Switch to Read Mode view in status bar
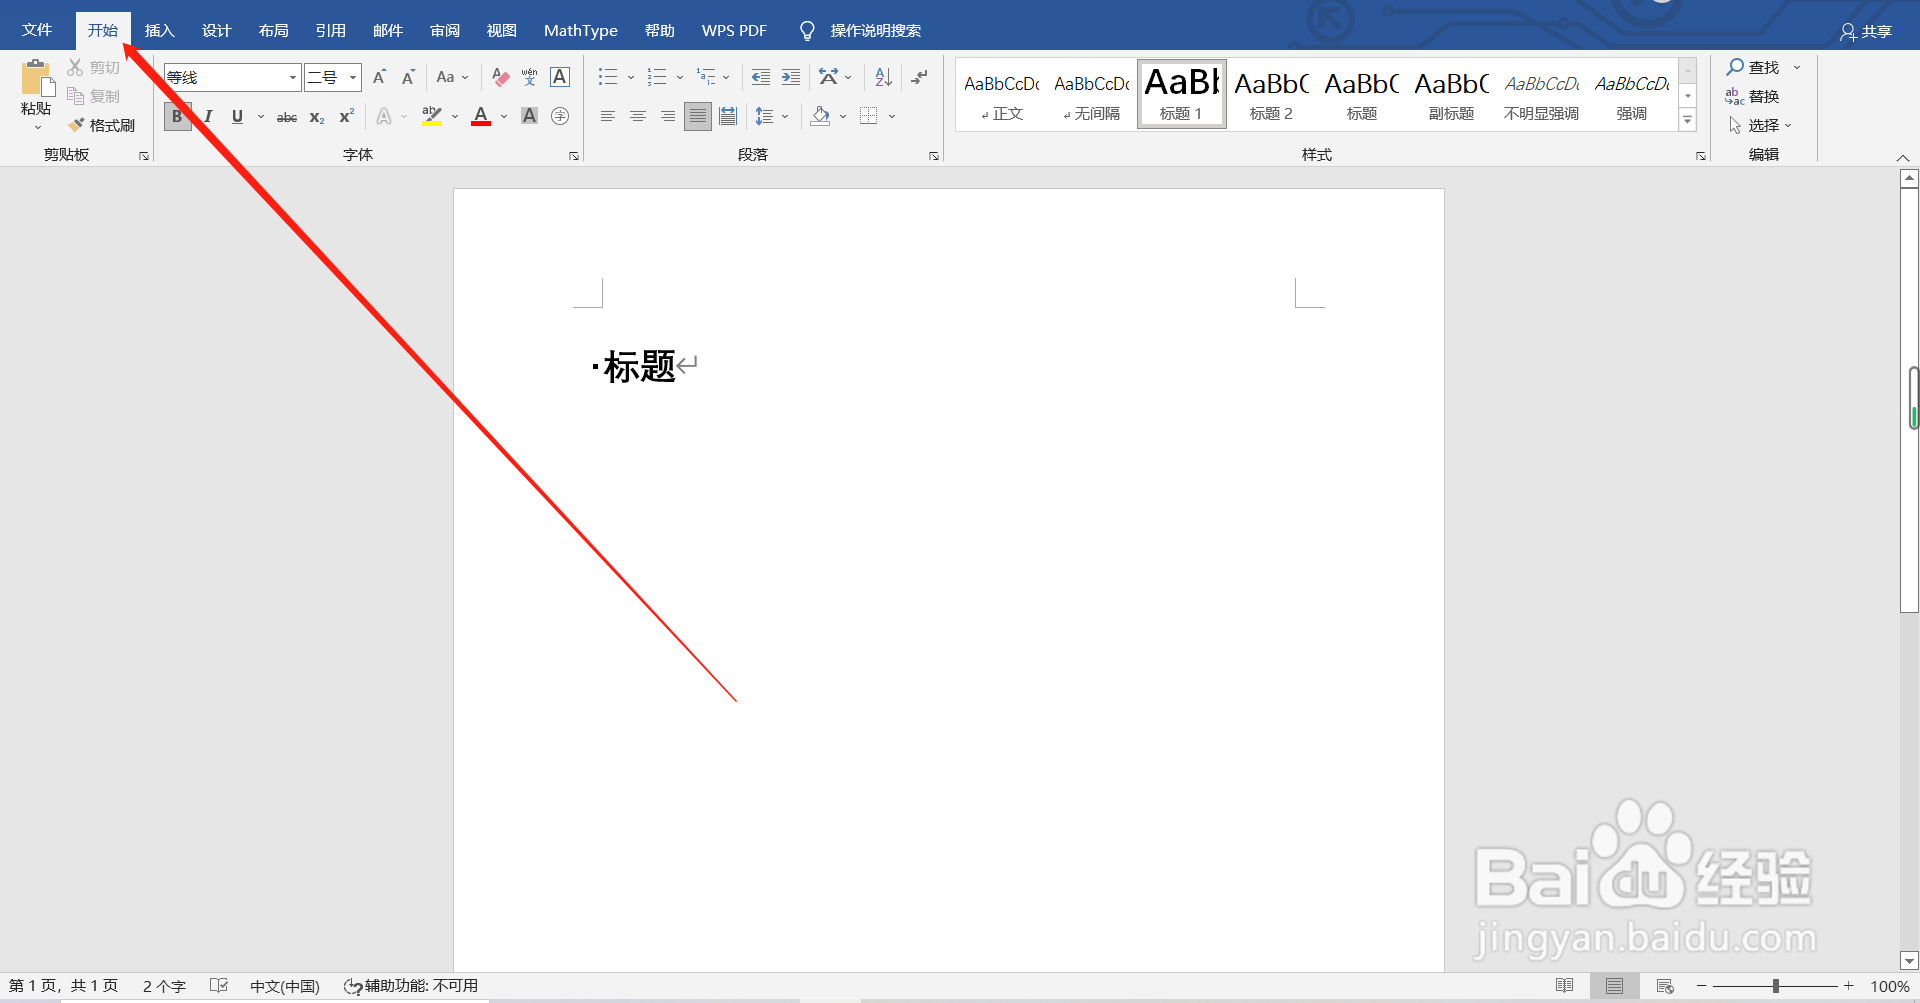This screenshot has width=1920, height=1003. (x=1565, y=986)
